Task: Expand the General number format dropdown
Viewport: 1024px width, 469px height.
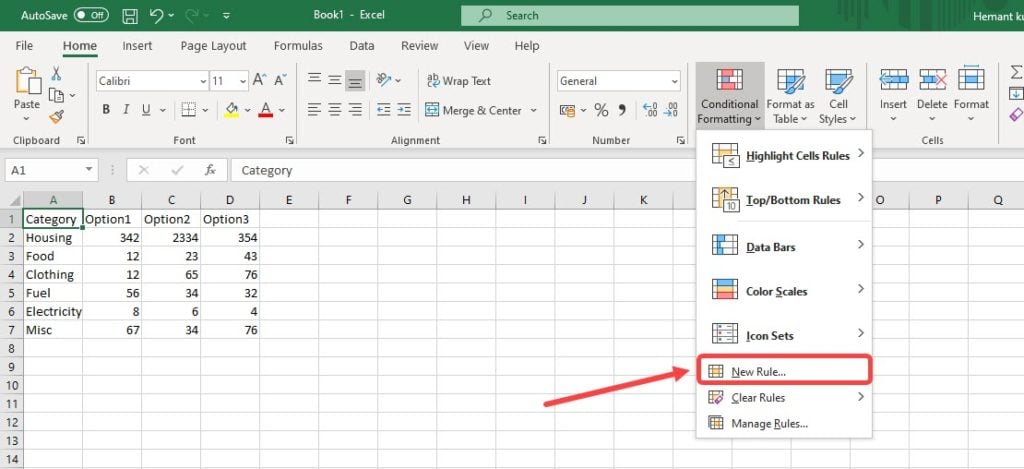Action: coord(671,81)
